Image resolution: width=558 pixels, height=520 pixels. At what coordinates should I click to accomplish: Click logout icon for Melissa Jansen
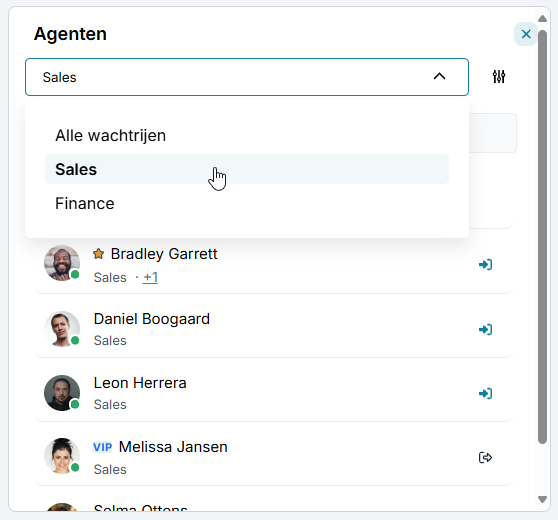click(x=485, y=457)
